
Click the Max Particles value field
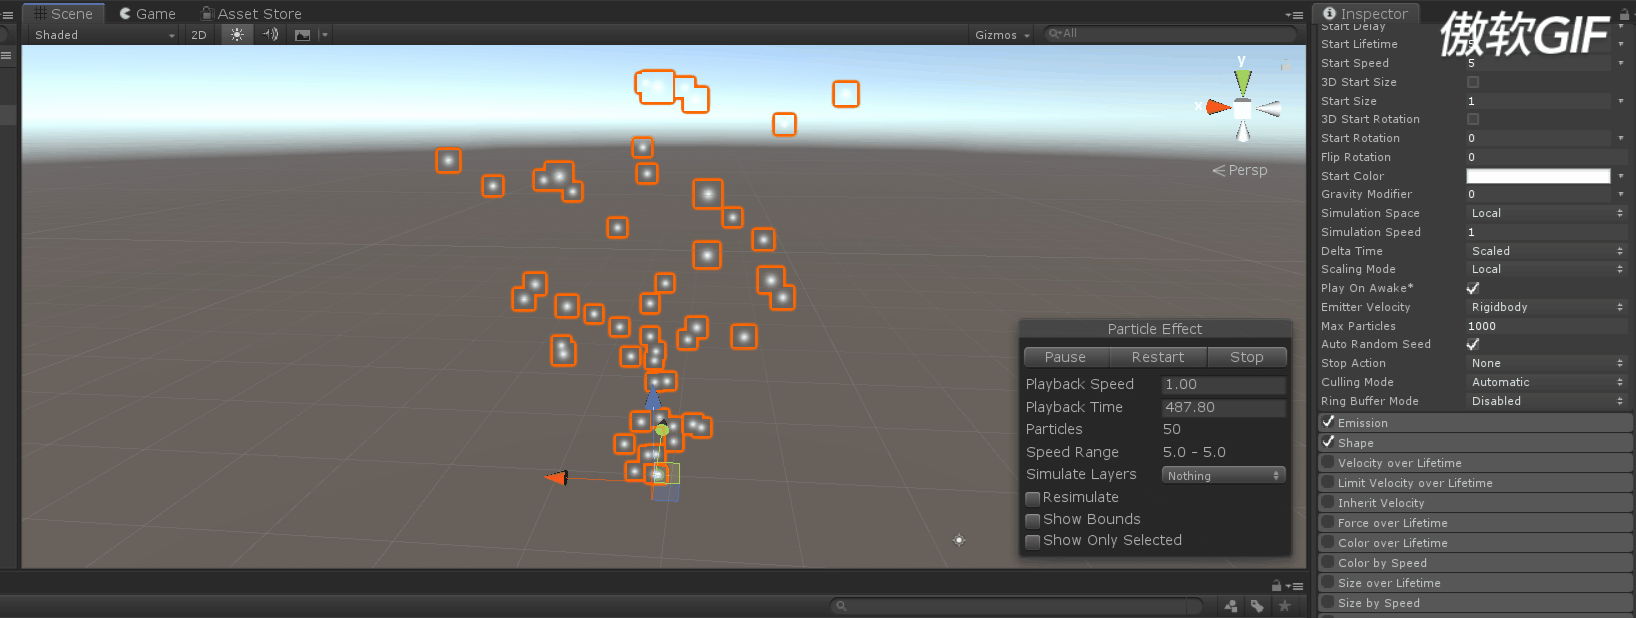1547,326
